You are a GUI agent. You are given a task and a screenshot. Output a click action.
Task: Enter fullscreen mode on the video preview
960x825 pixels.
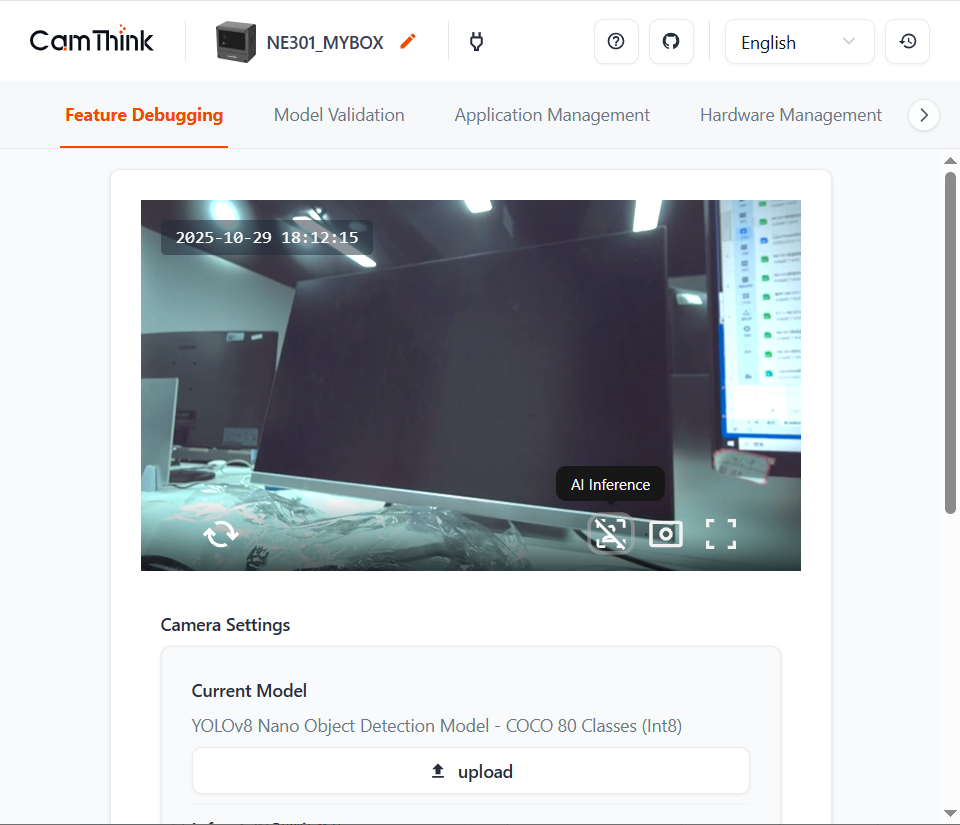coord(720,534)
